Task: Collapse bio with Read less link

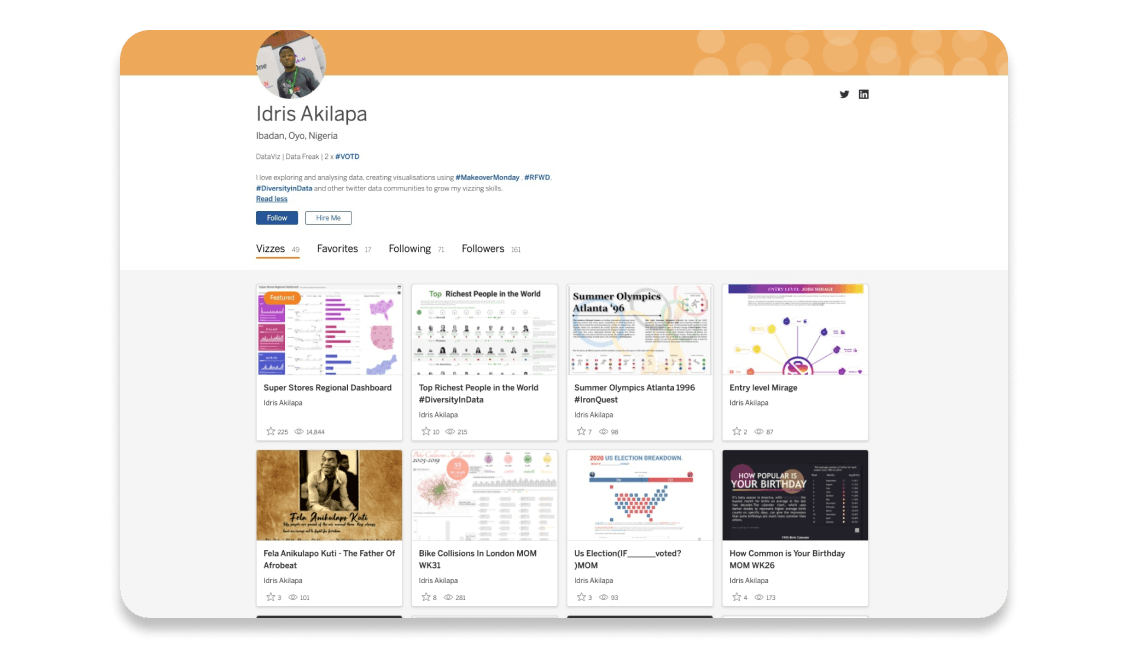Action: [271, 199]
